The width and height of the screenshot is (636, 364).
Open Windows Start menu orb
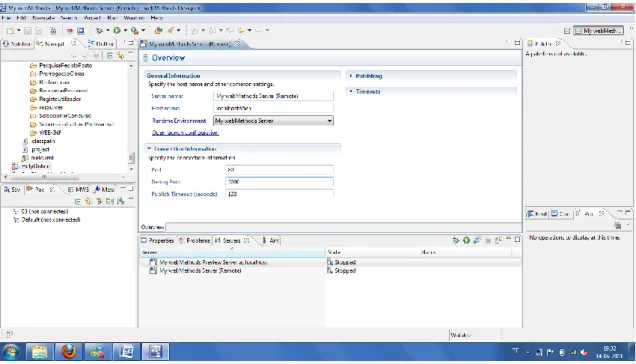click(11, 351)
